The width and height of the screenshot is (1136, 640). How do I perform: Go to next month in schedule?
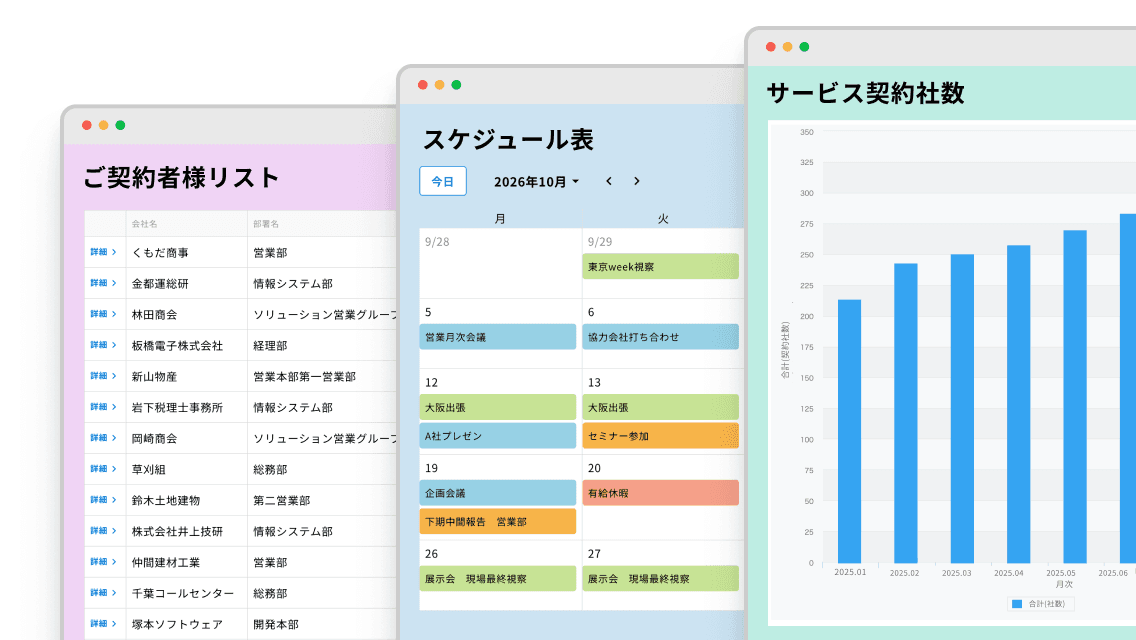coord(637,181)
